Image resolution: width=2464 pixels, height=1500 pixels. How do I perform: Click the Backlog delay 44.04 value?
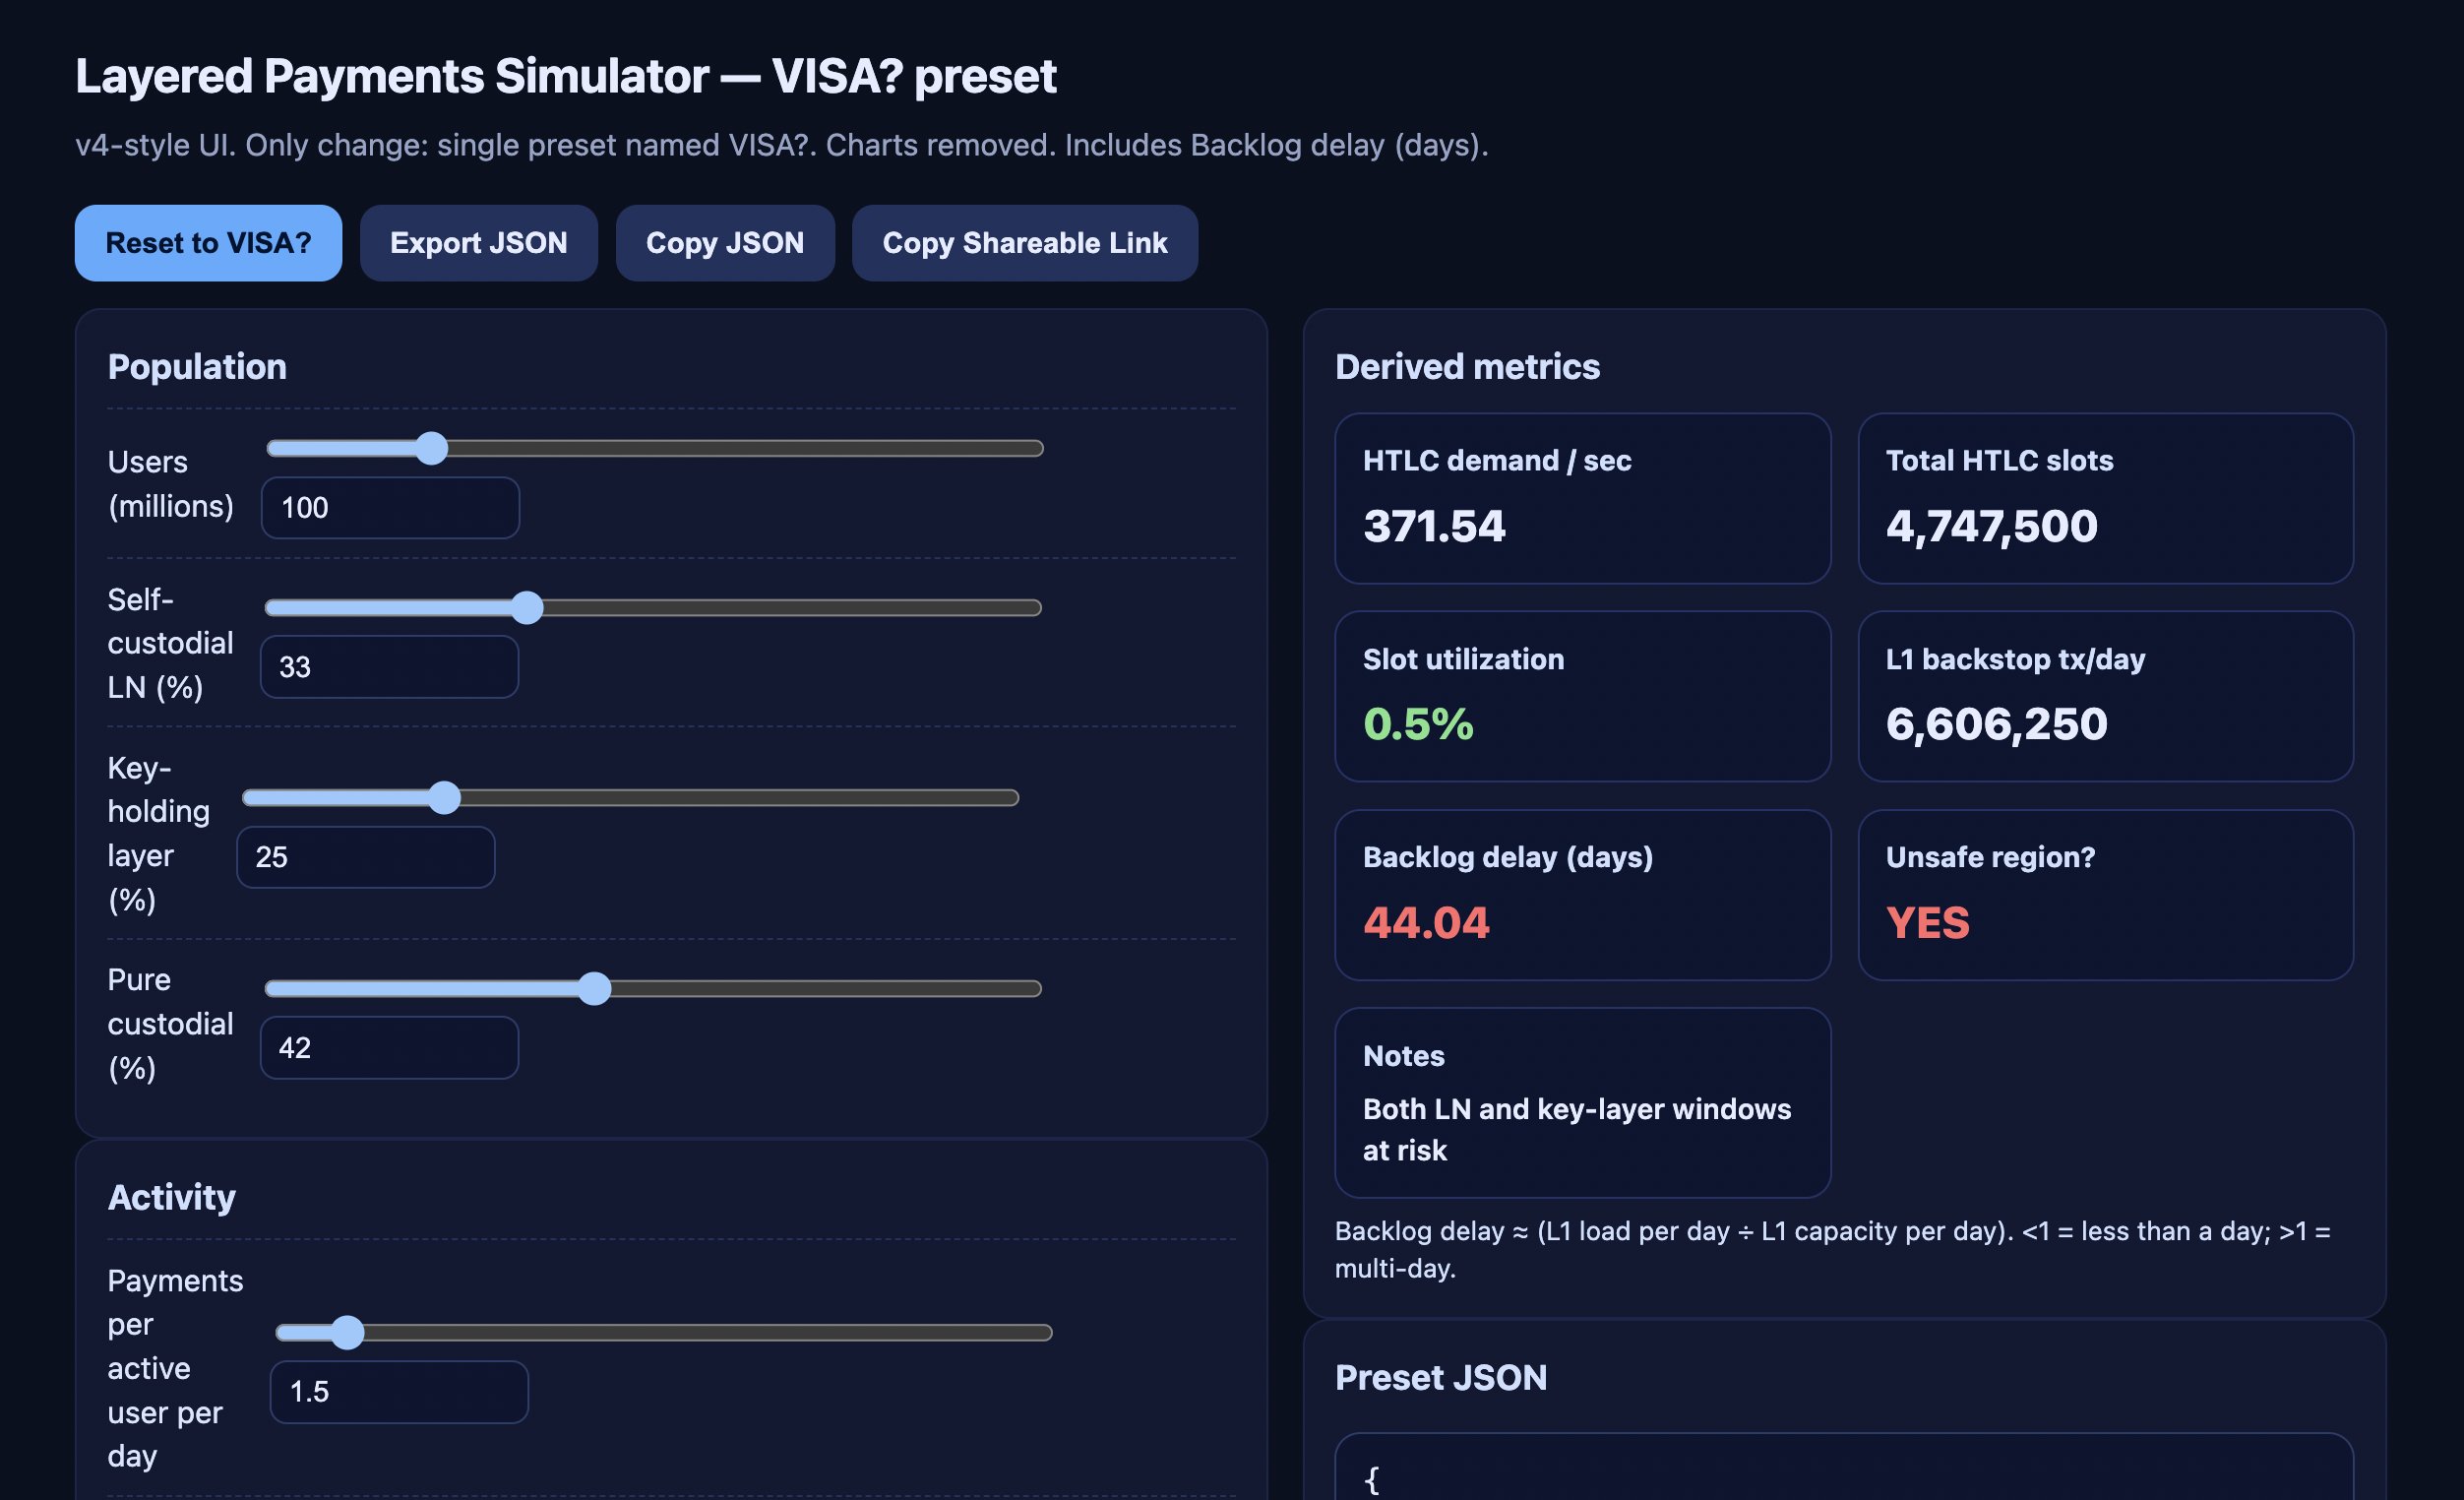point(1426,922)
